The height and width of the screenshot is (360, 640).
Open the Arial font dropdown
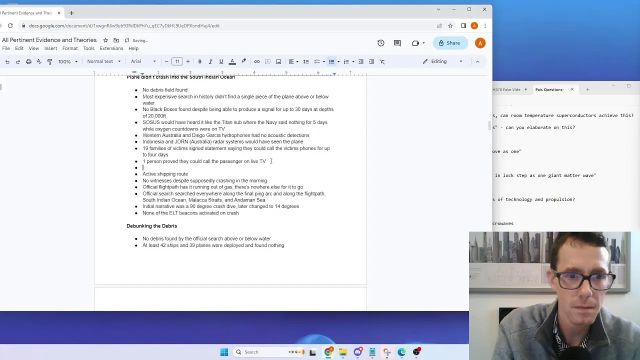pos(143,62)
